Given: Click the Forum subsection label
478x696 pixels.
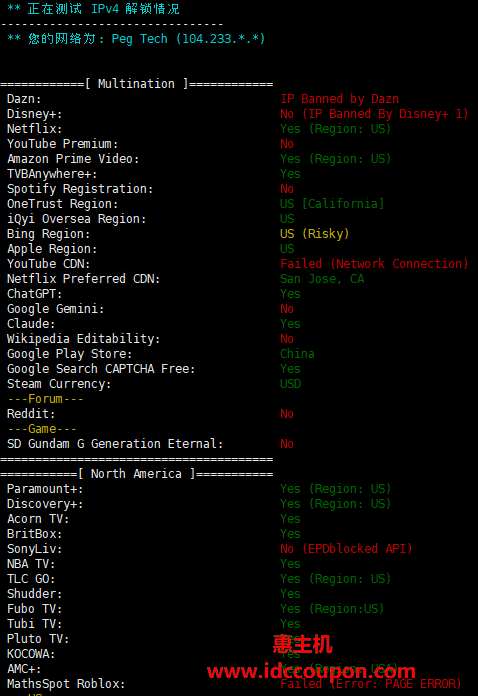Looking at the screenshot, I should tap(45, 399).
